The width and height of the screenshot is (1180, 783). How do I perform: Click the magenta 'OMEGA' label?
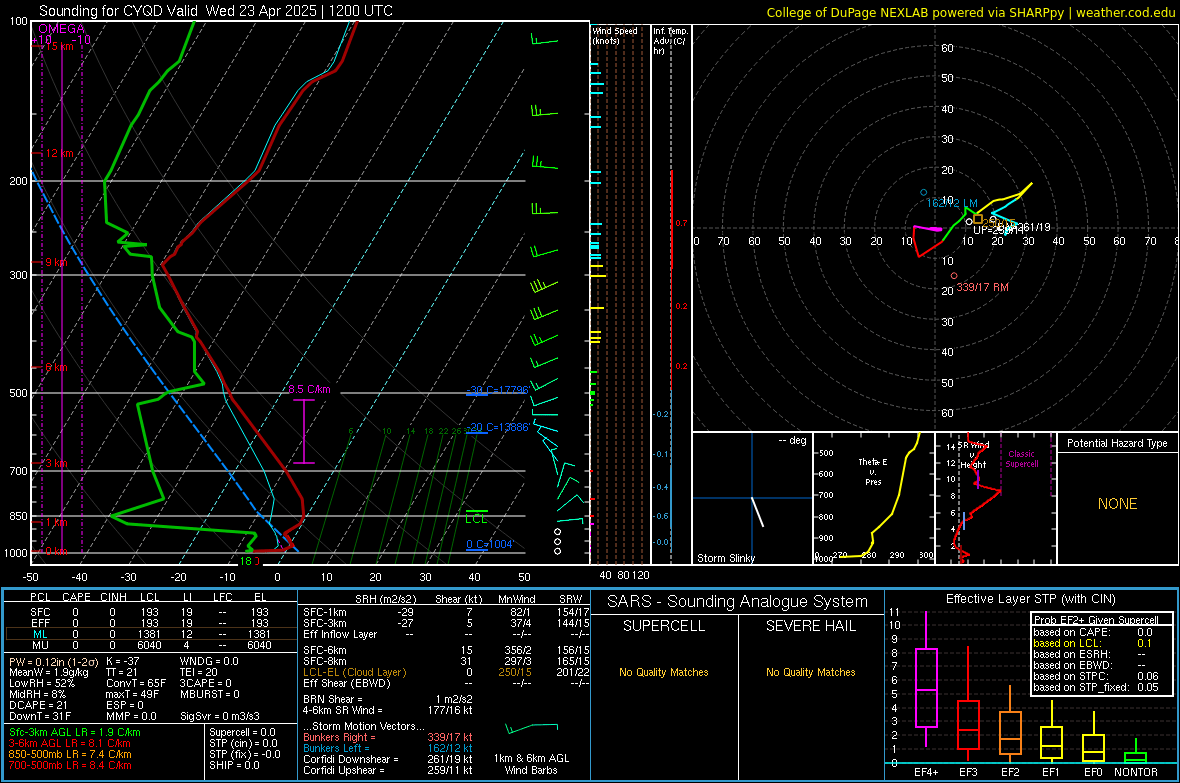click(x=62, y=29)
